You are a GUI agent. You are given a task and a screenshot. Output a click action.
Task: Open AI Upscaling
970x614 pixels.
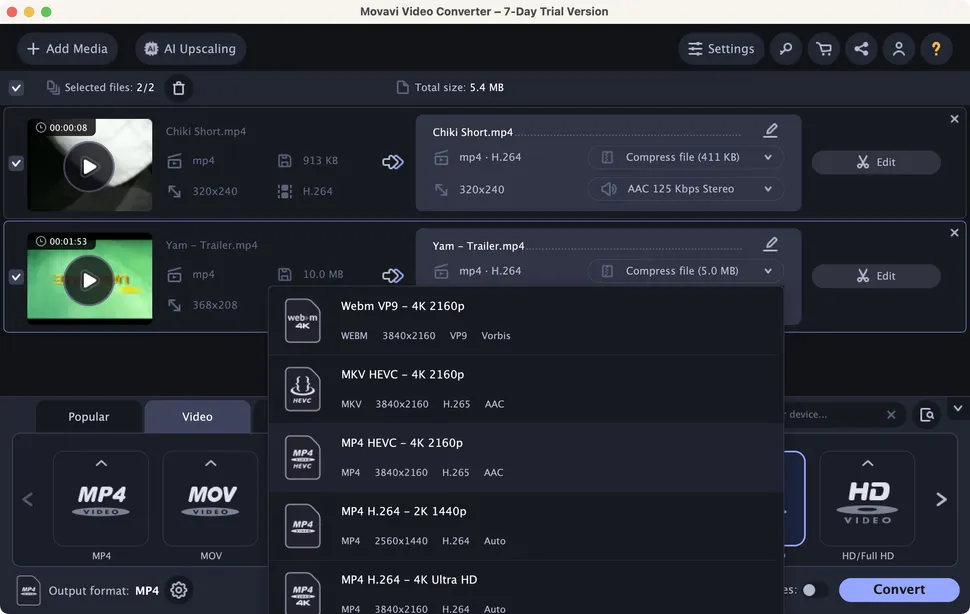[x=190, y=48]
